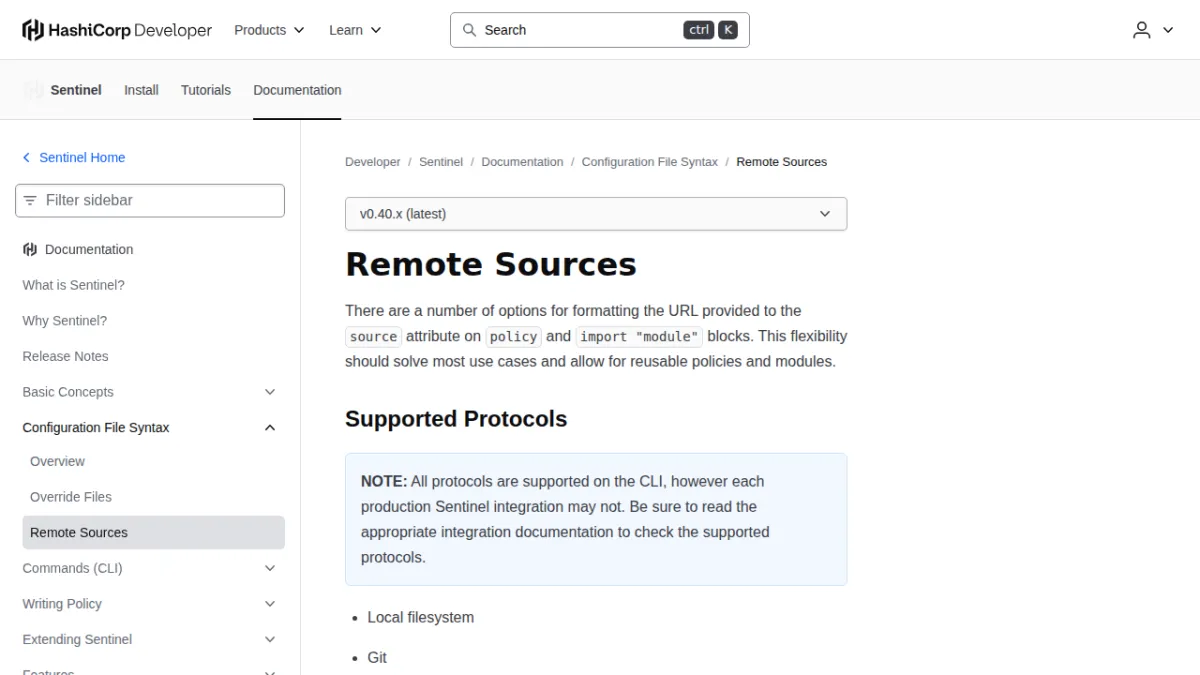Select the Remote Sources sidebar item
Screen dimensions: 1200x675
tap(153, 533)
